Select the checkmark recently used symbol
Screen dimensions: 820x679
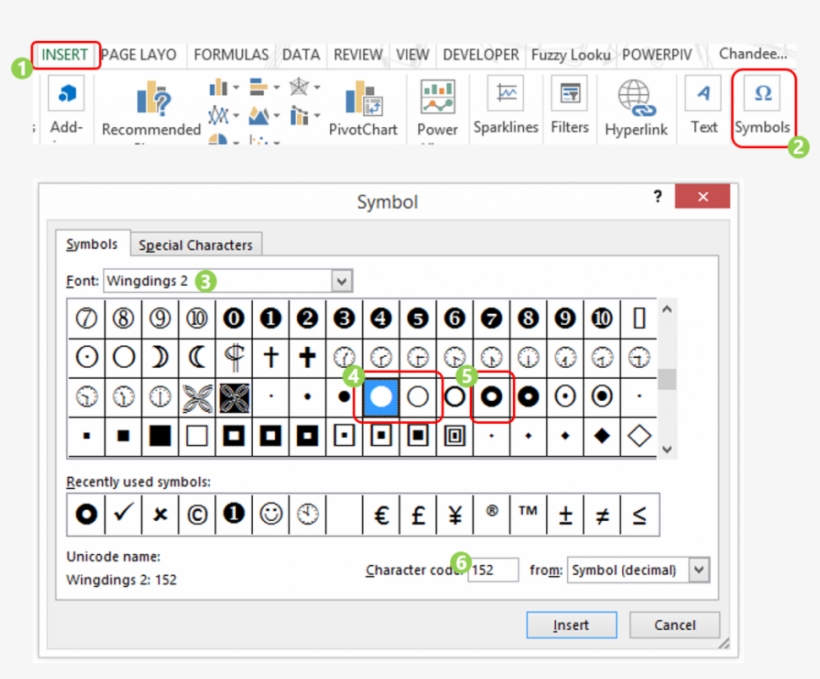pos(122,513)
